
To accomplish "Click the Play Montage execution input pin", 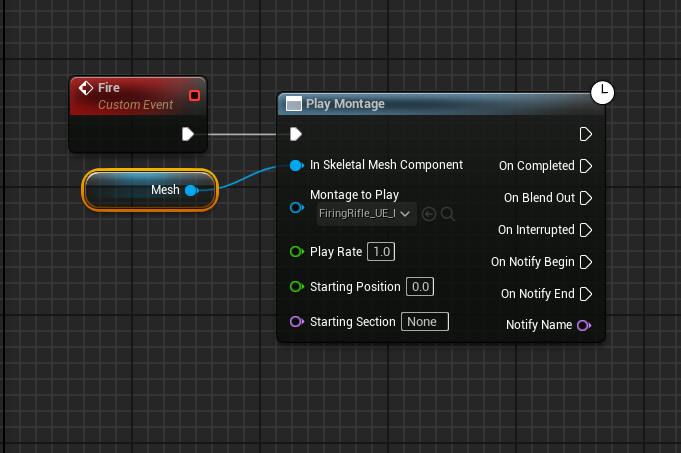I will coord(296,134).
